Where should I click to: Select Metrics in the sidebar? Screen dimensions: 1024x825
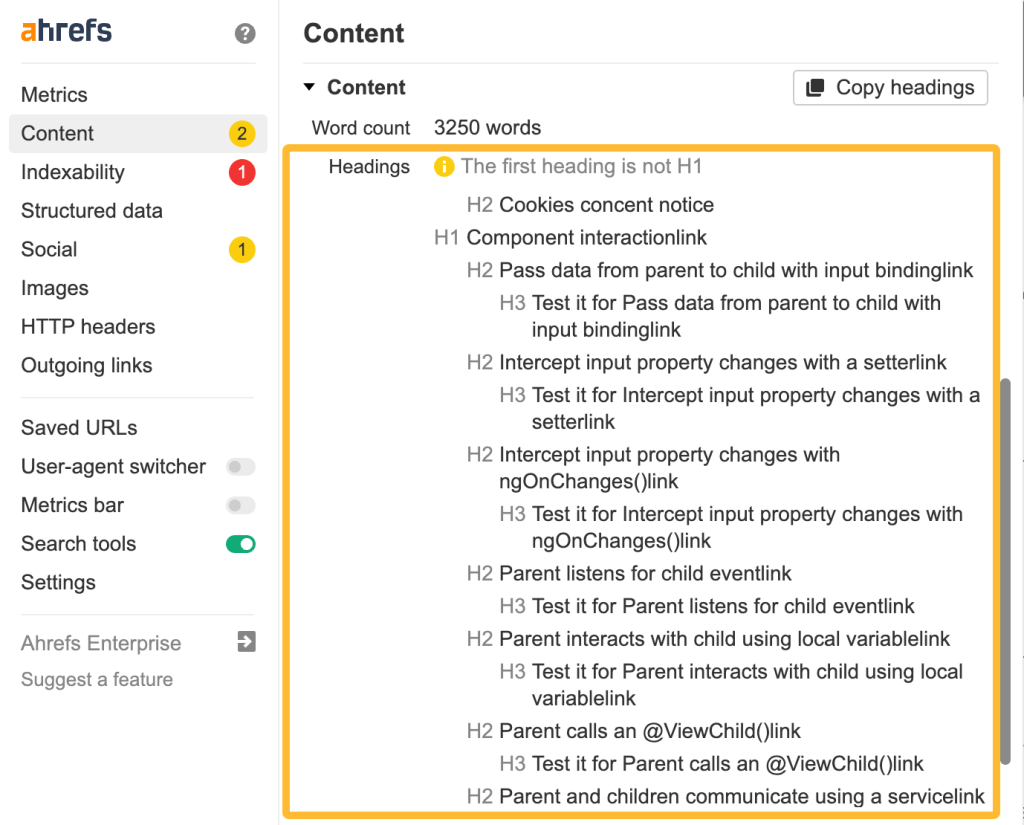53,94
